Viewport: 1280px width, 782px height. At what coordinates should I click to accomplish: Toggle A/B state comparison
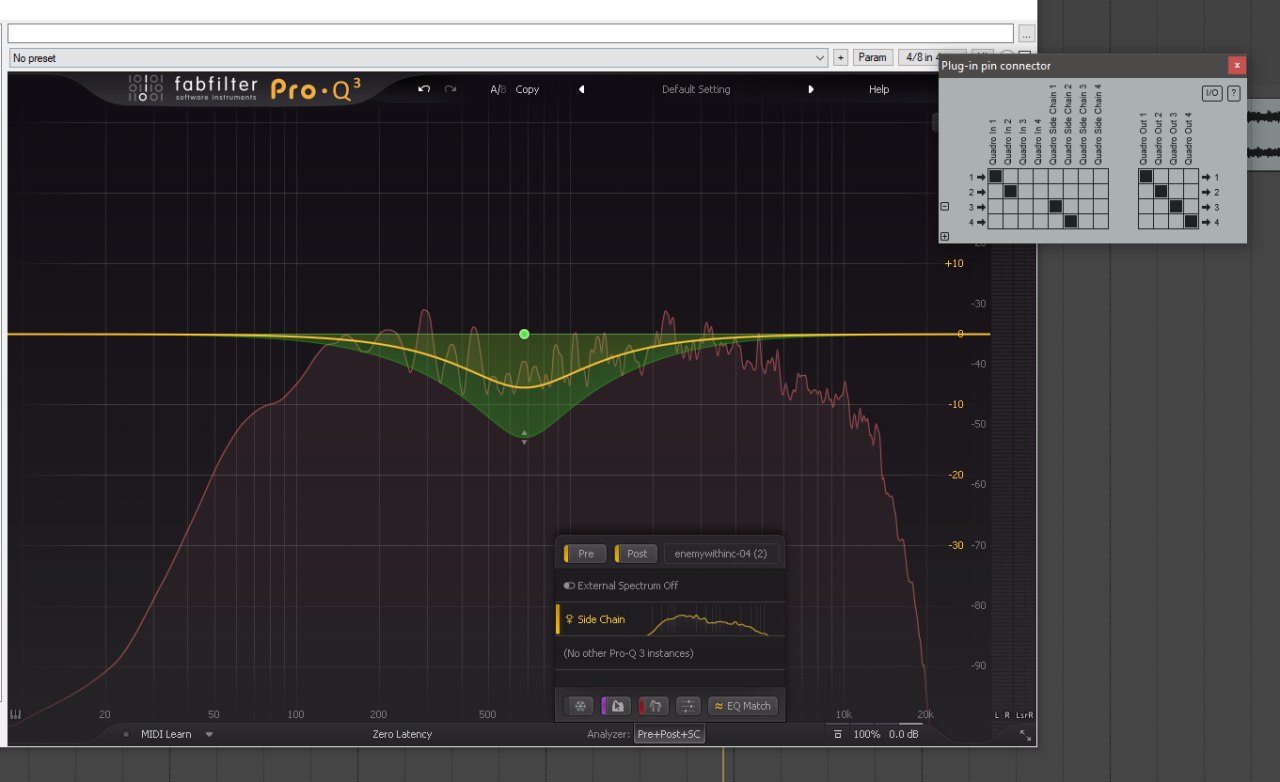click(498, 89)
